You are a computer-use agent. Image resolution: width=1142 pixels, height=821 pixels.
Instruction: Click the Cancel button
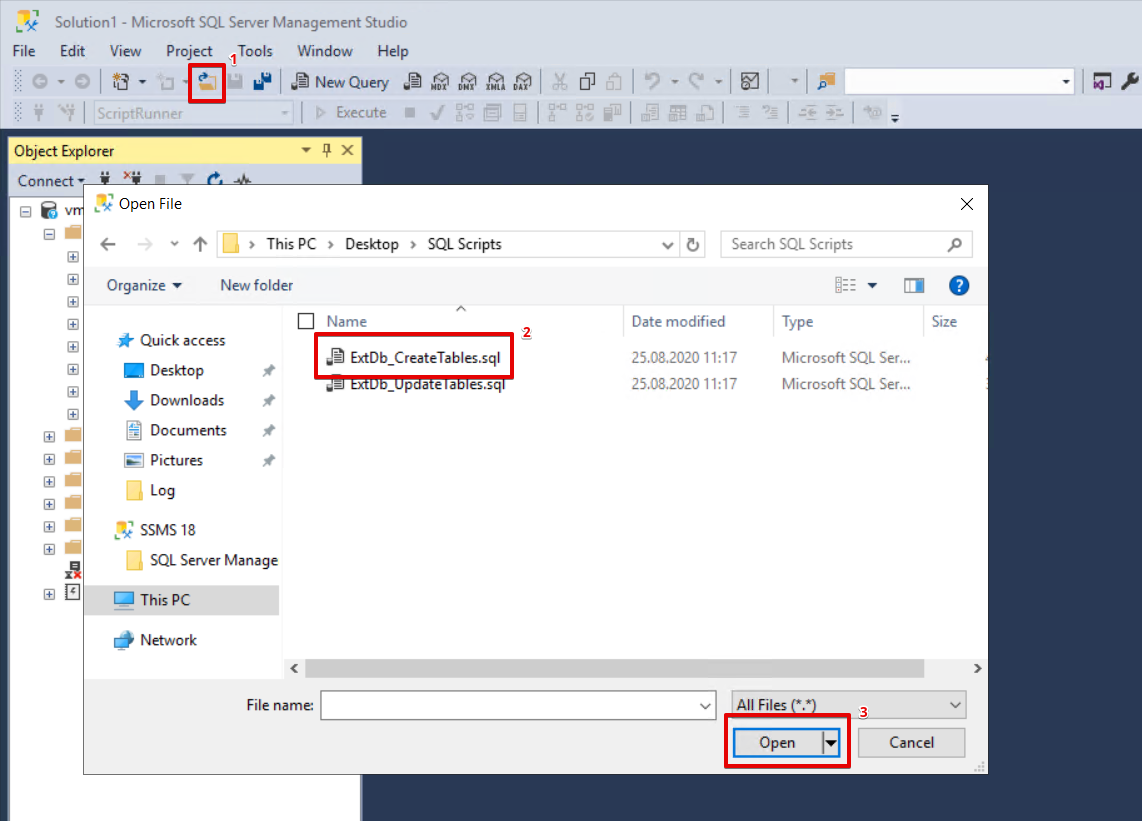pos(911,742)
